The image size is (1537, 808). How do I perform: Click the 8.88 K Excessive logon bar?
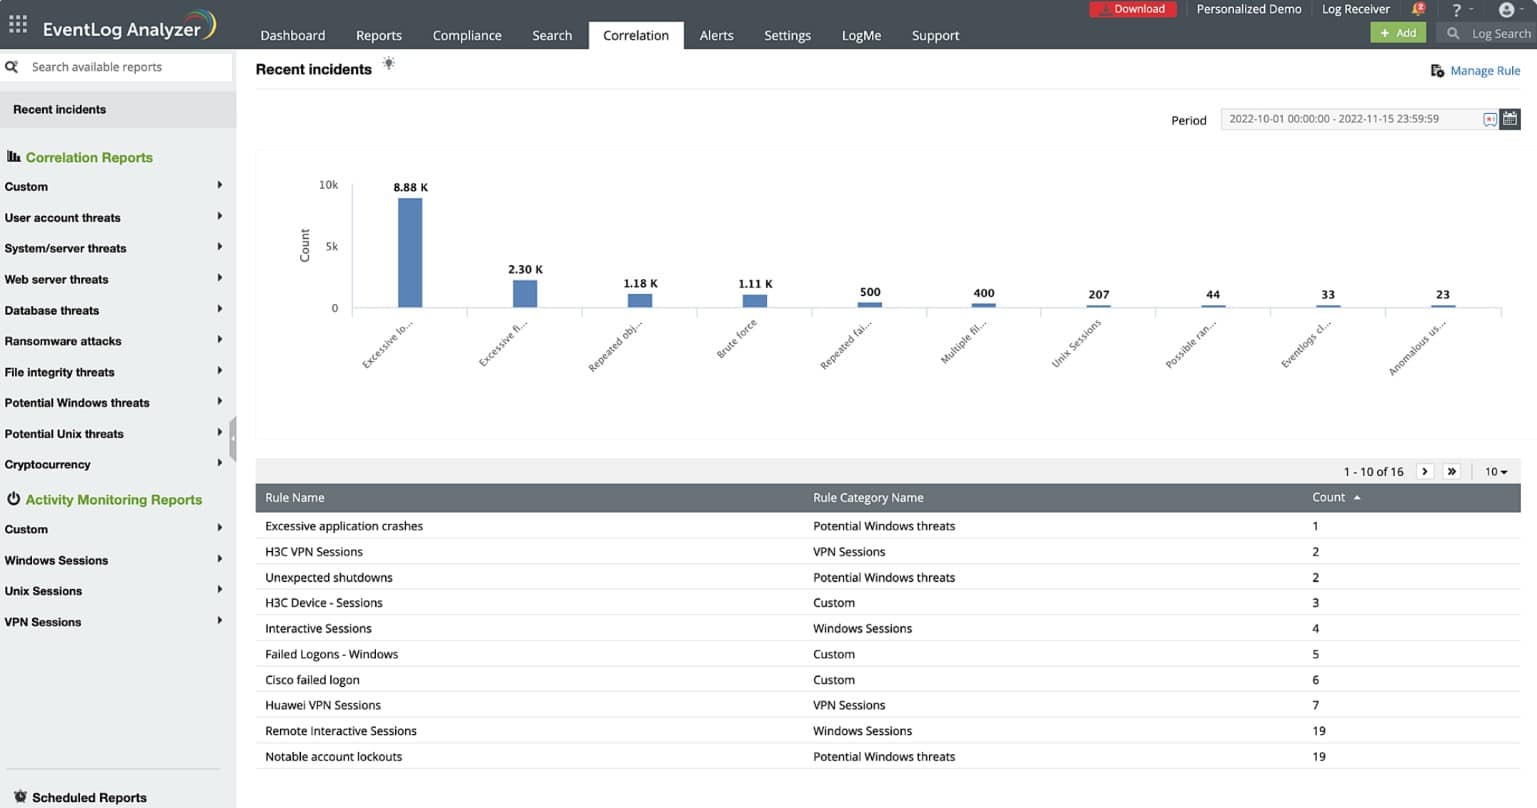tap(410, 253)
